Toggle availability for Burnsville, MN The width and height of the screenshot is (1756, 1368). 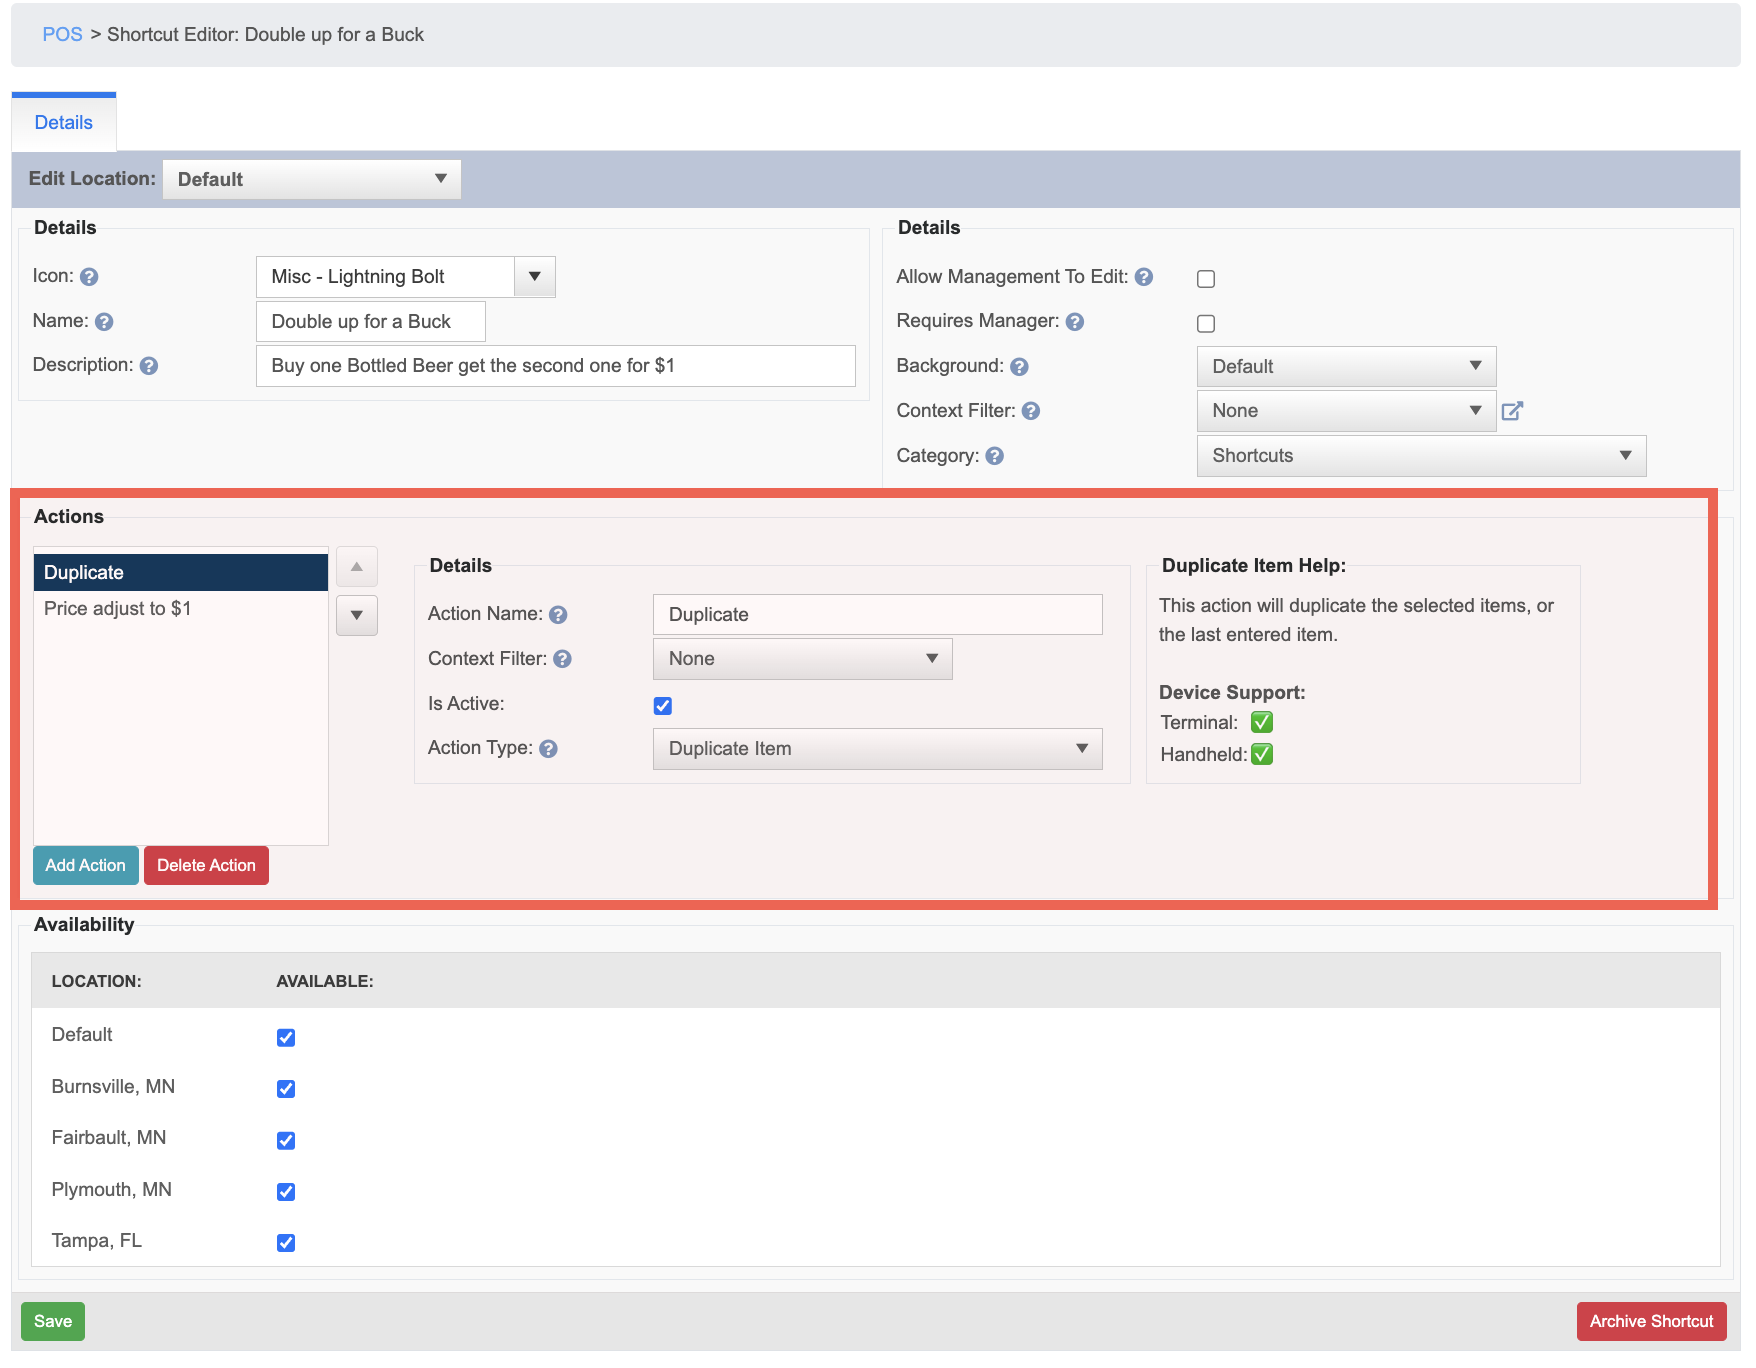tap(286, 1089)
